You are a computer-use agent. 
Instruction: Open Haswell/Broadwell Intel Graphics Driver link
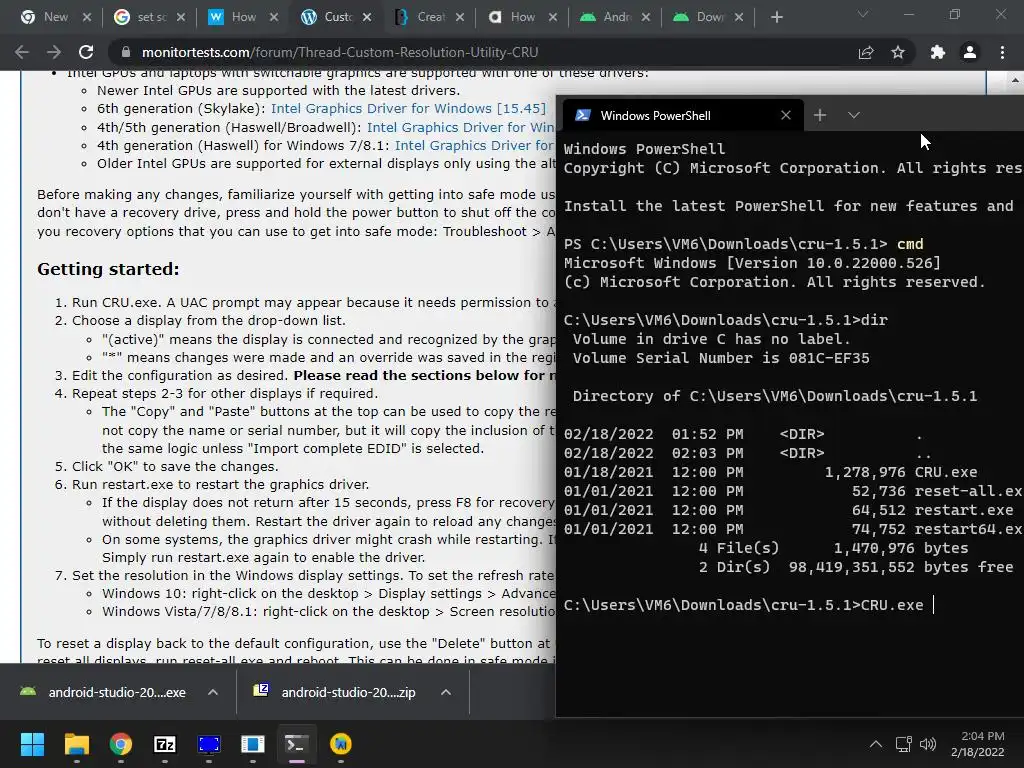pos(460,127)
